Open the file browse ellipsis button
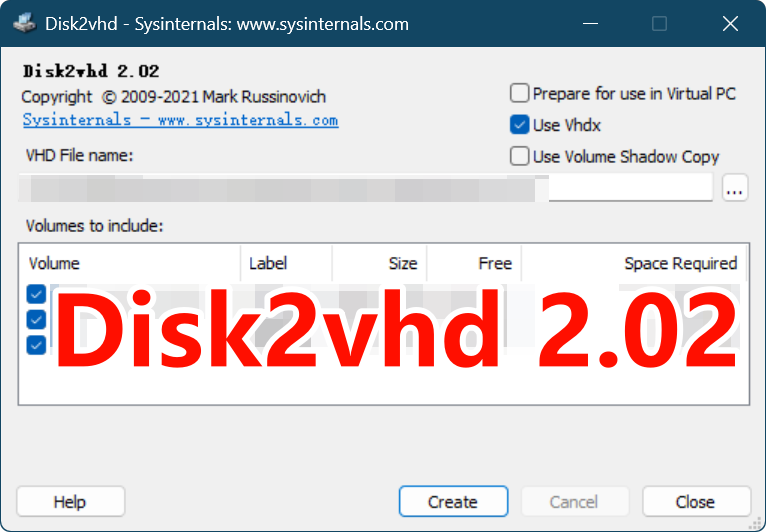 point(735,188)
